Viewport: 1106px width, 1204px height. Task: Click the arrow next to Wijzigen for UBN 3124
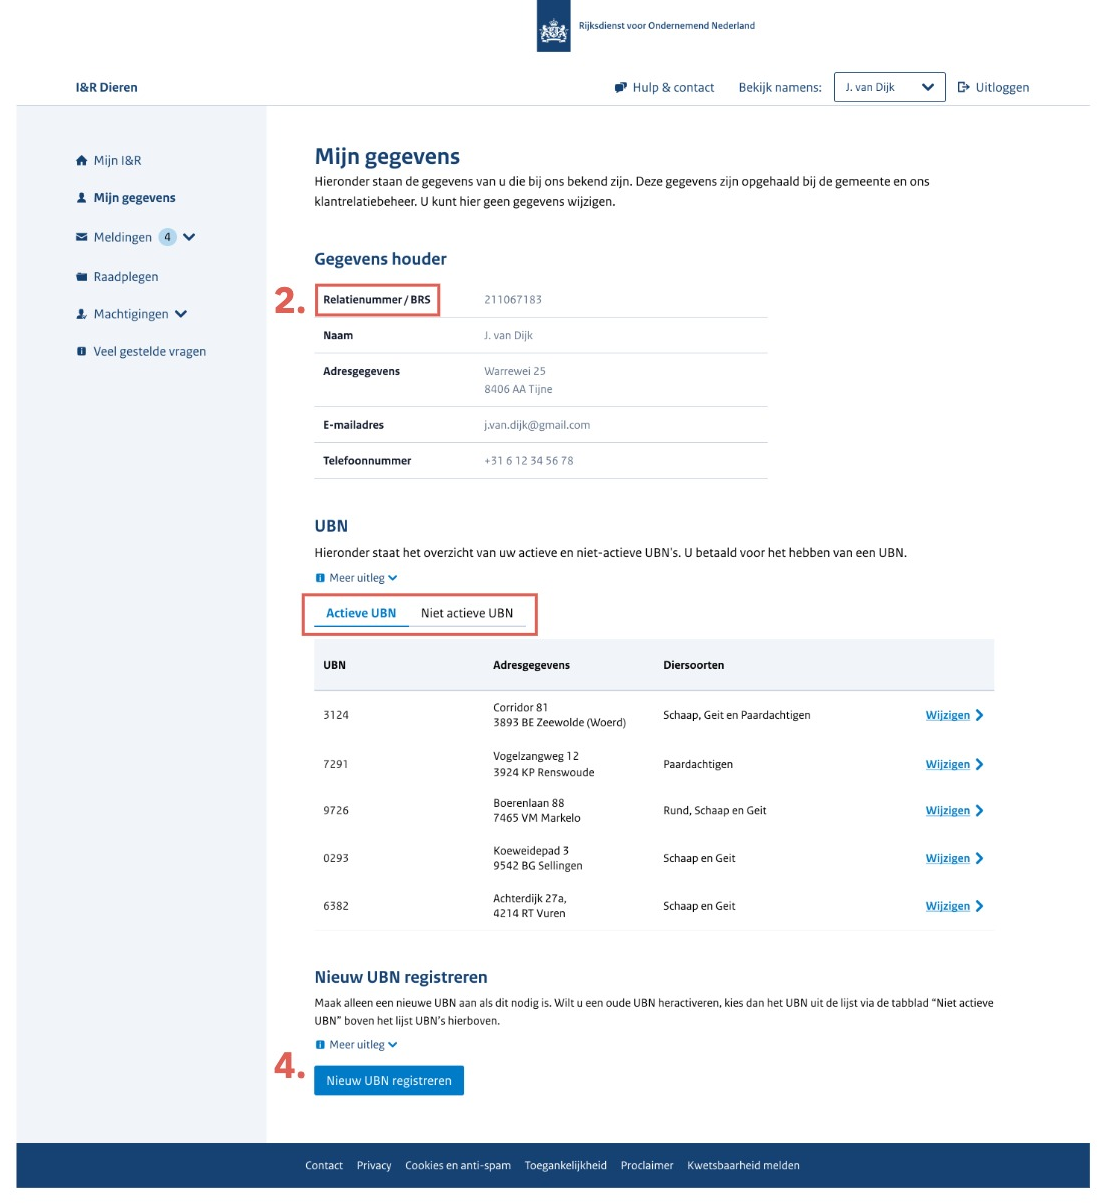point(980,715)
